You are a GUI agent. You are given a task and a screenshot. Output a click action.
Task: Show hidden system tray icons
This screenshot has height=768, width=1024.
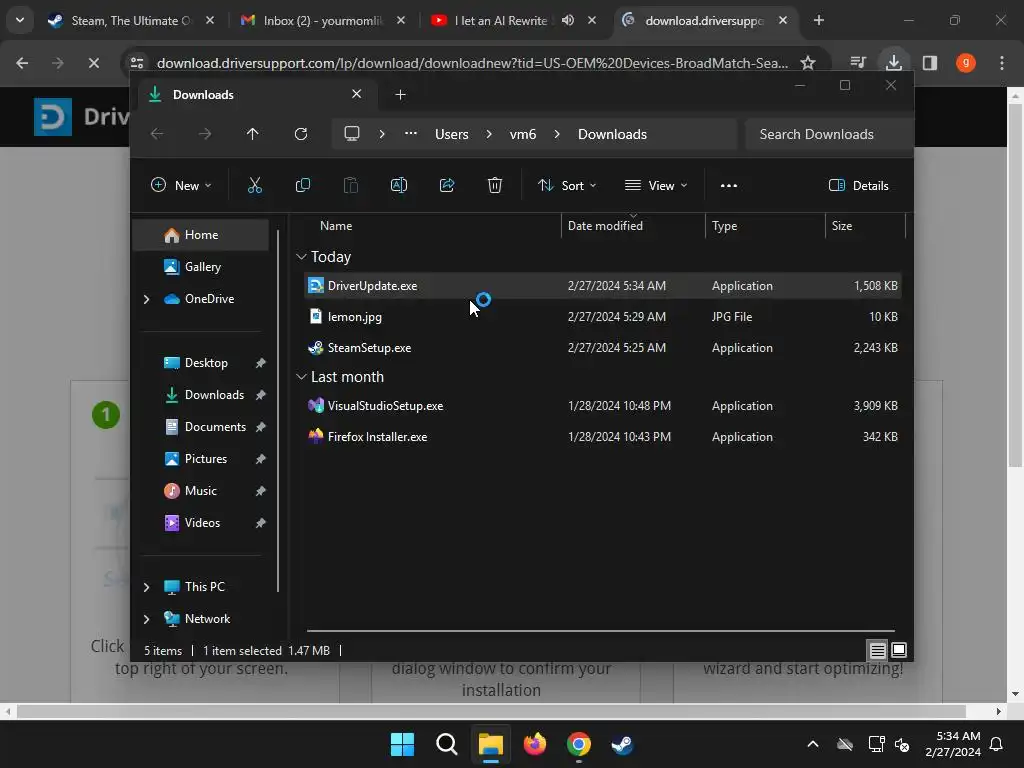click(x=813, y=744)
